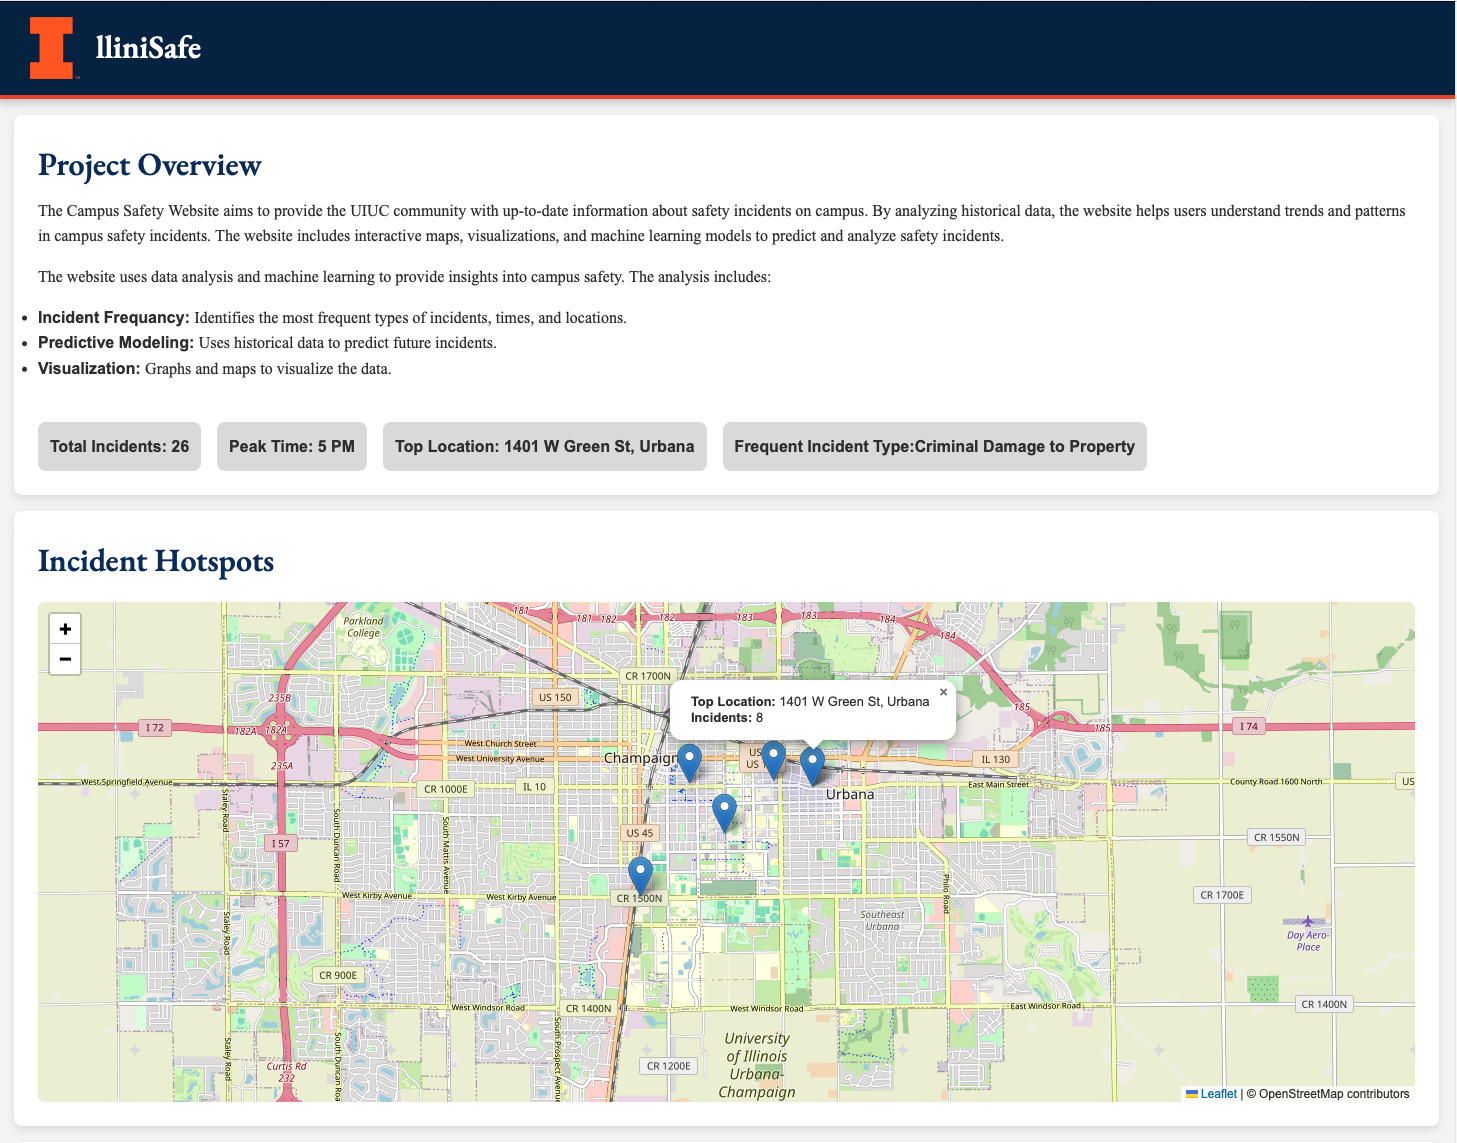1457x1143 pixels.
Task: Click the marker near CR 1500N
Action: coord(640,874)
